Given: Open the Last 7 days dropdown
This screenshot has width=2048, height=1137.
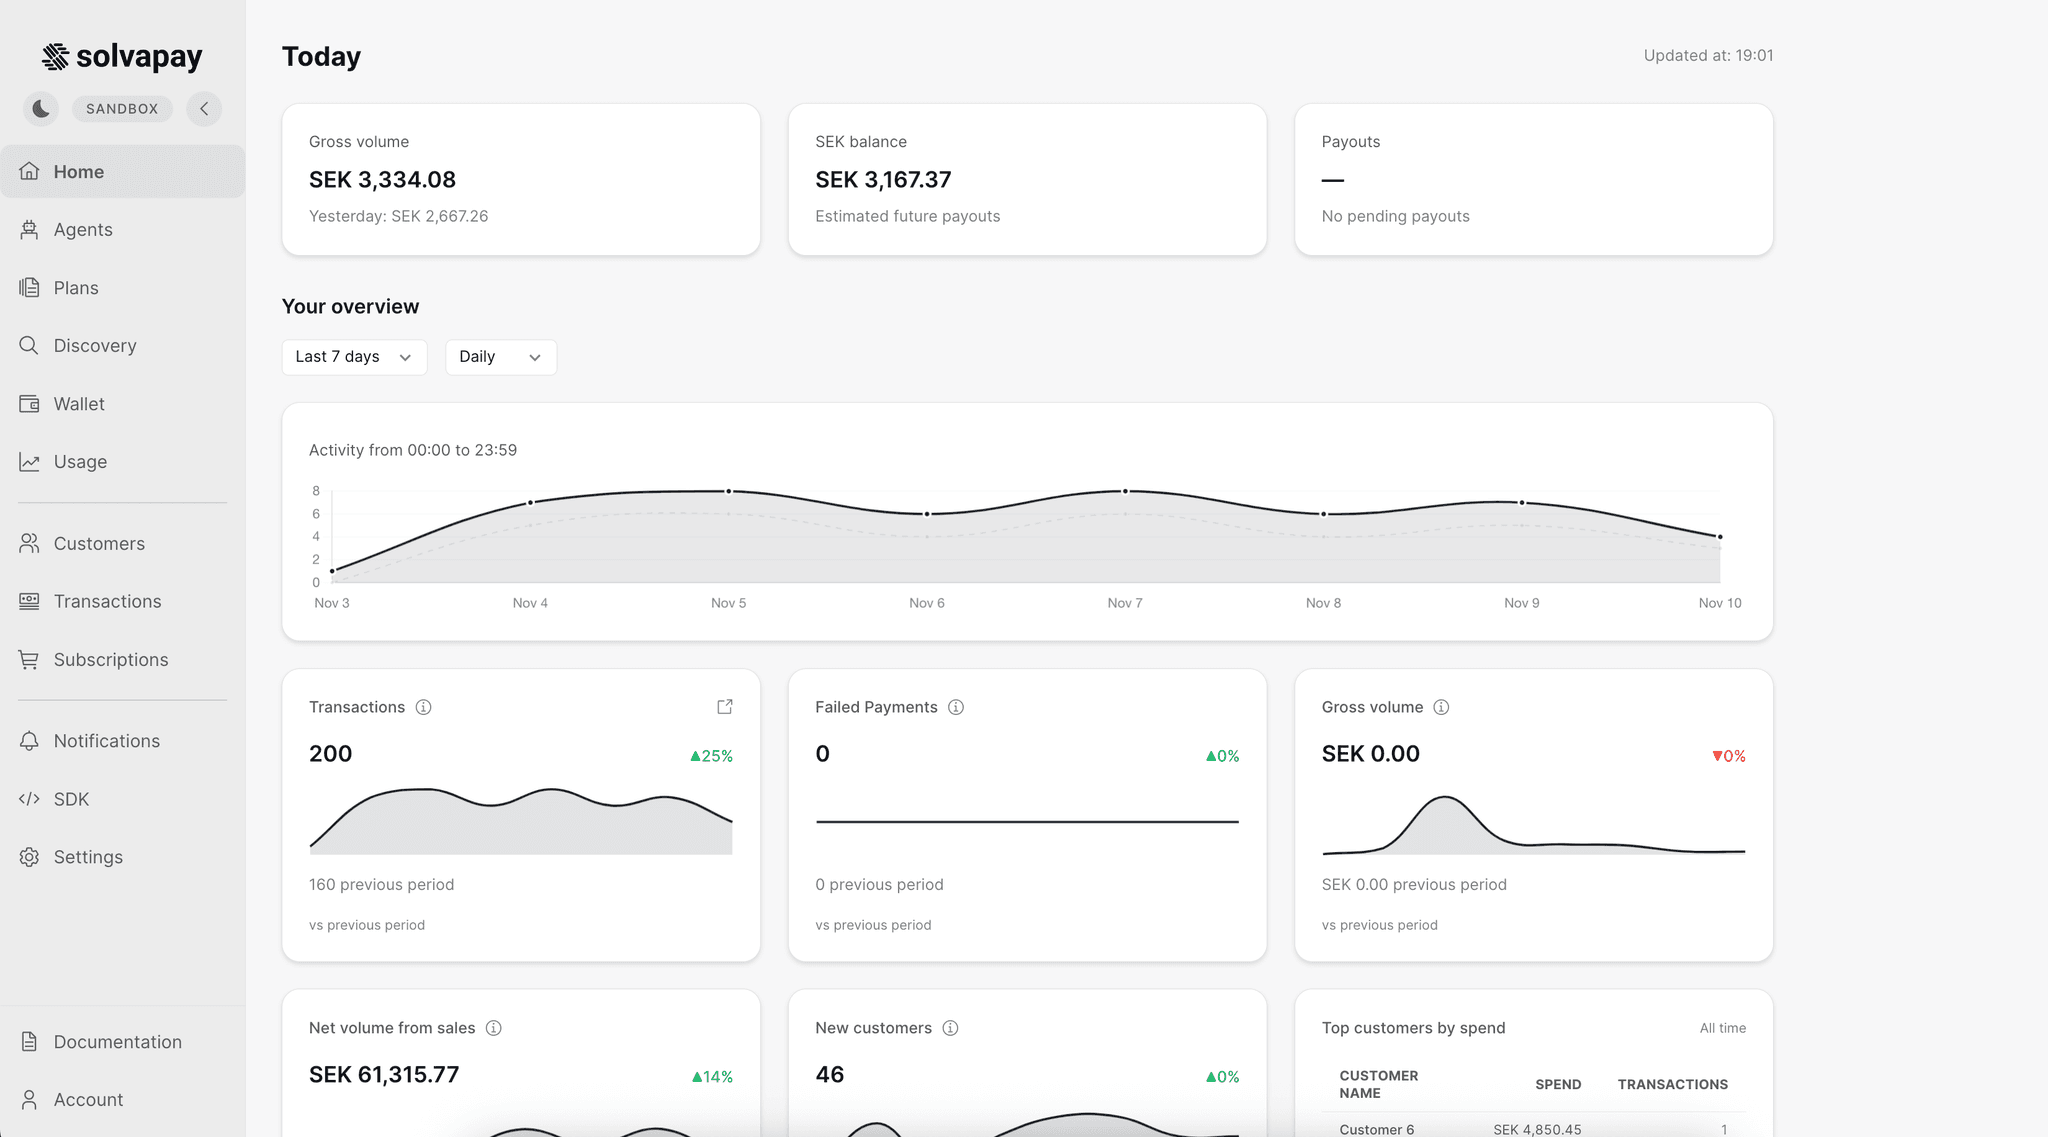Looking at the screenshot, I should pos(353,356).
